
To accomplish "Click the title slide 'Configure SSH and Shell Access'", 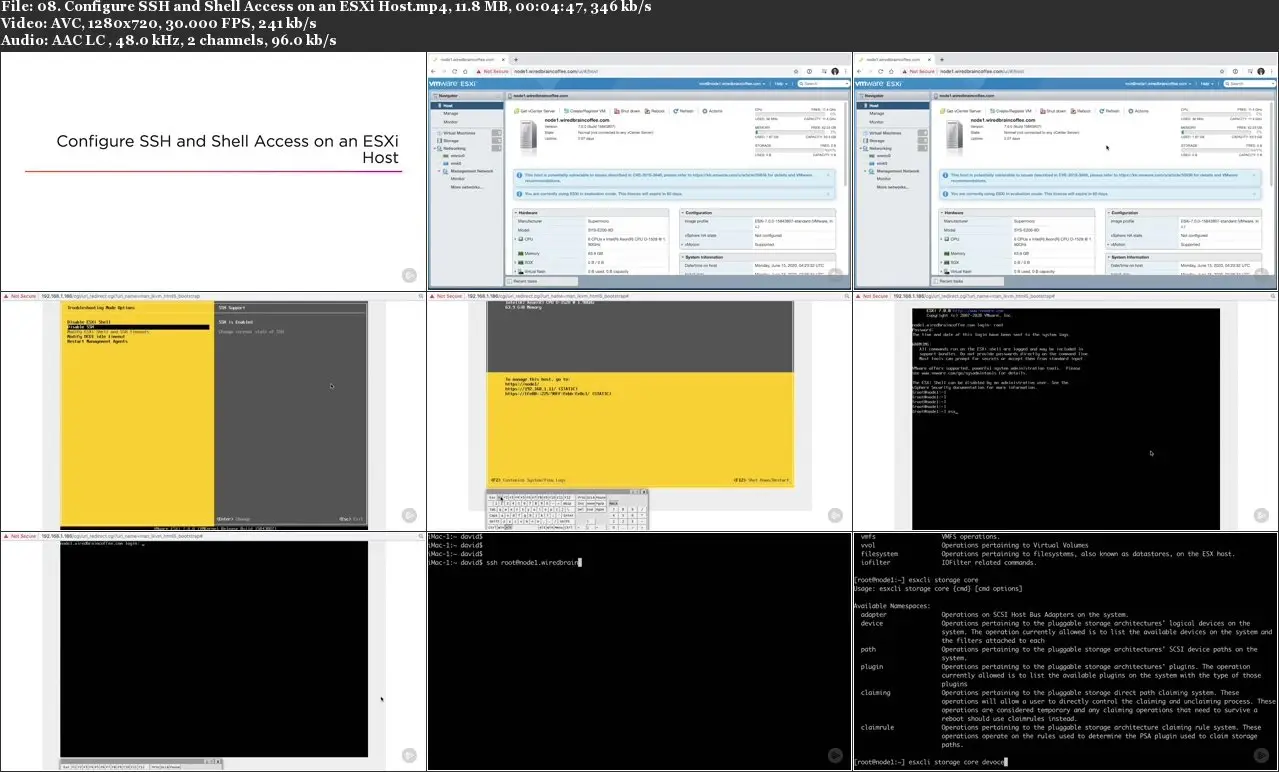I will [227, 149].
